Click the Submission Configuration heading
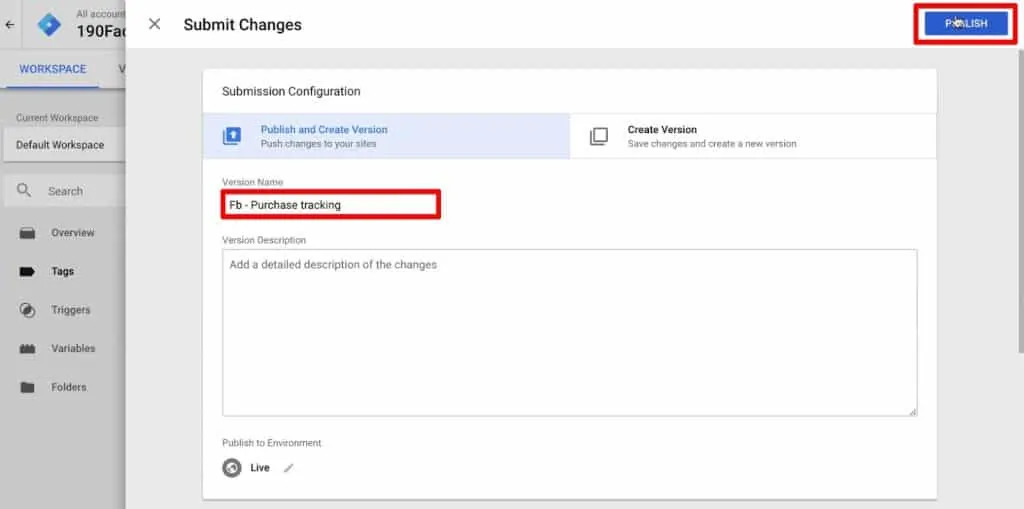 pyautogui.click(x=291, y=91)
